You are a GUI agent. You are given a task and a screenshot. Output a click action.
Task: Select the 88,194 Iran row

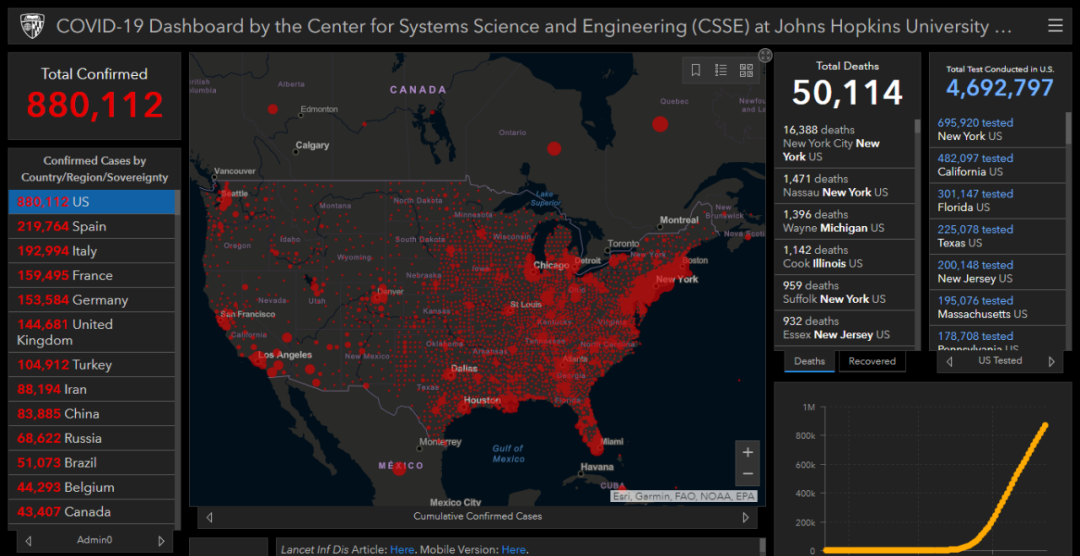92,389
